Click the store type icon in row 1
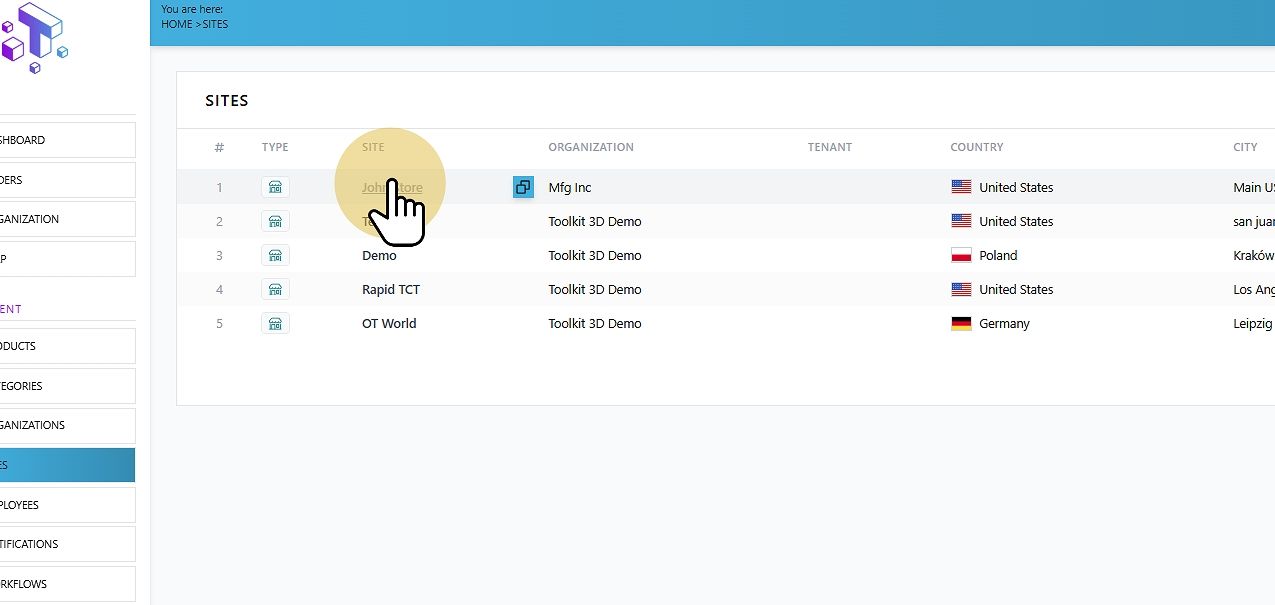 (x=275, y=187)
